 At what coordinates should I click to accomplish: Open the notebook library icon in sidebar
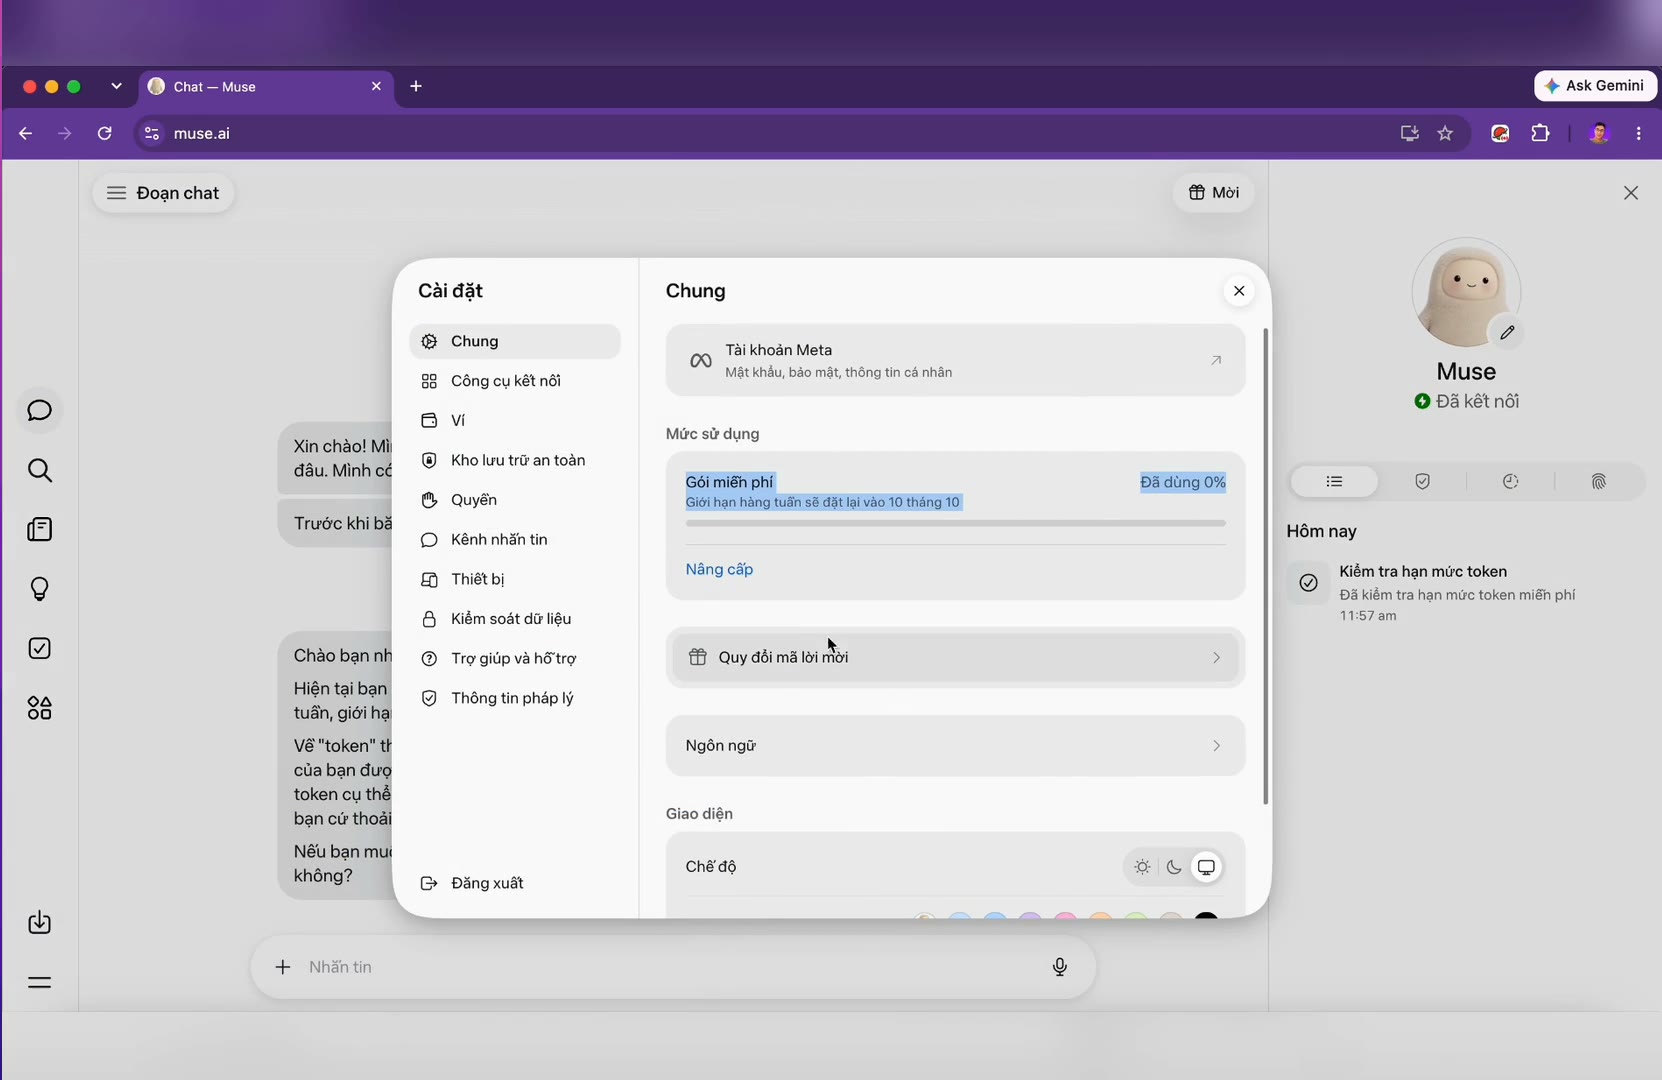pos(40,529)
